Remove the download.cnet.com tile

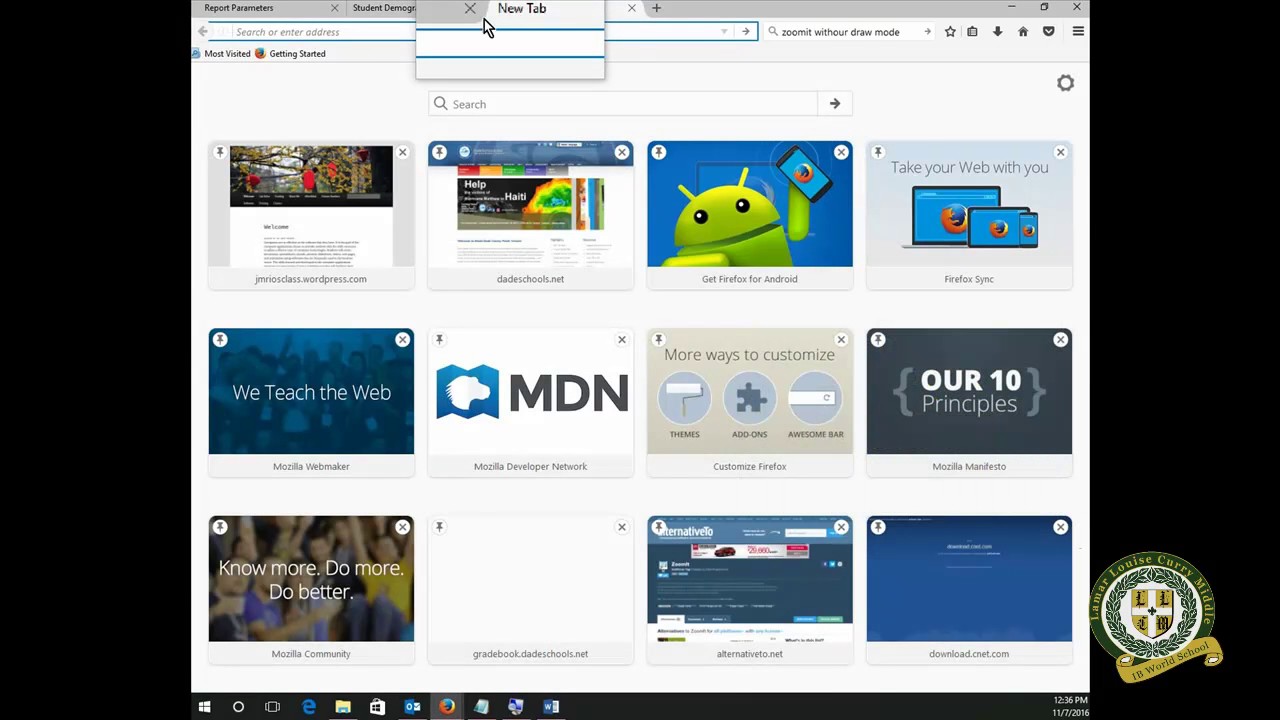(x=1060, y=527)
